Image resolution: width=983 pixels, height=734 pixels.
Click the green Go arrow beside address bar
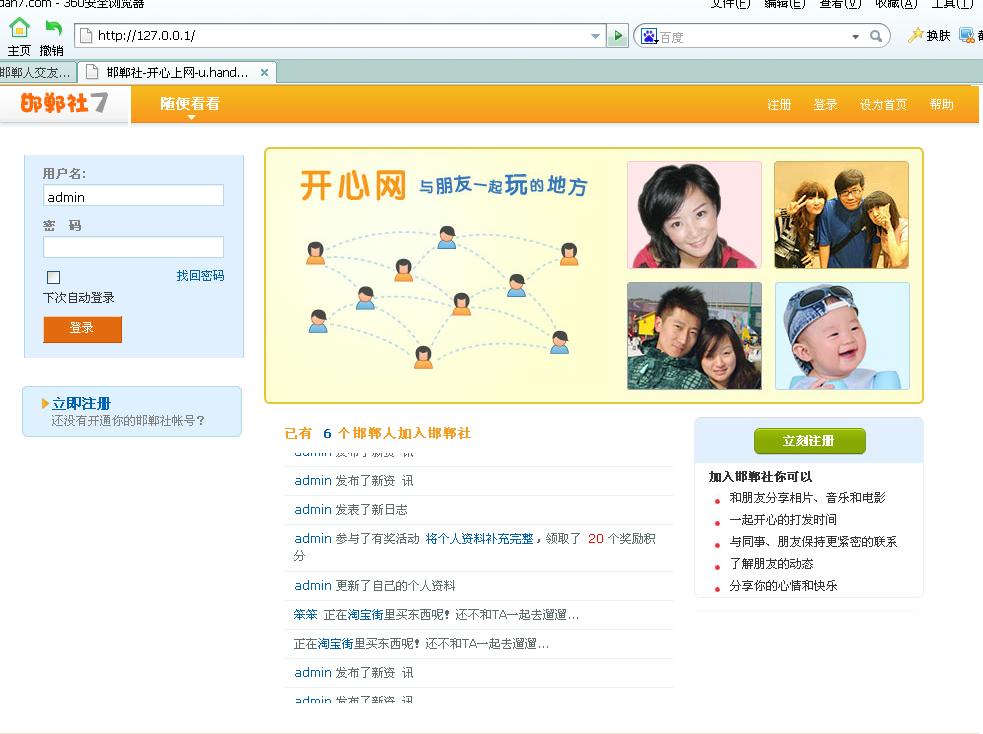618,36
